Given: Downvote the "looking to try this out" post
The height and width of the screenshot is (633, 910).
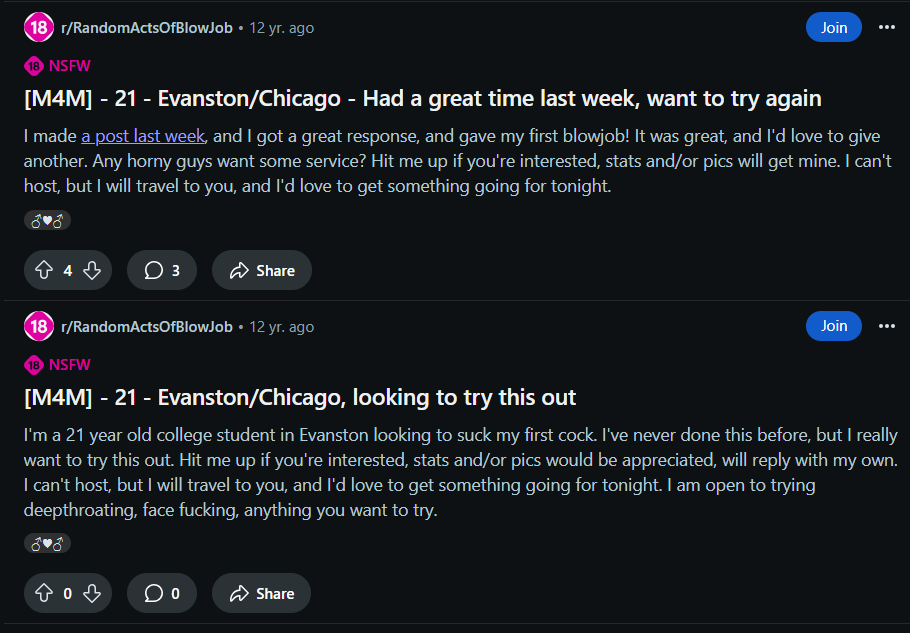Looking at the screenshot, I should coord(92,593).
